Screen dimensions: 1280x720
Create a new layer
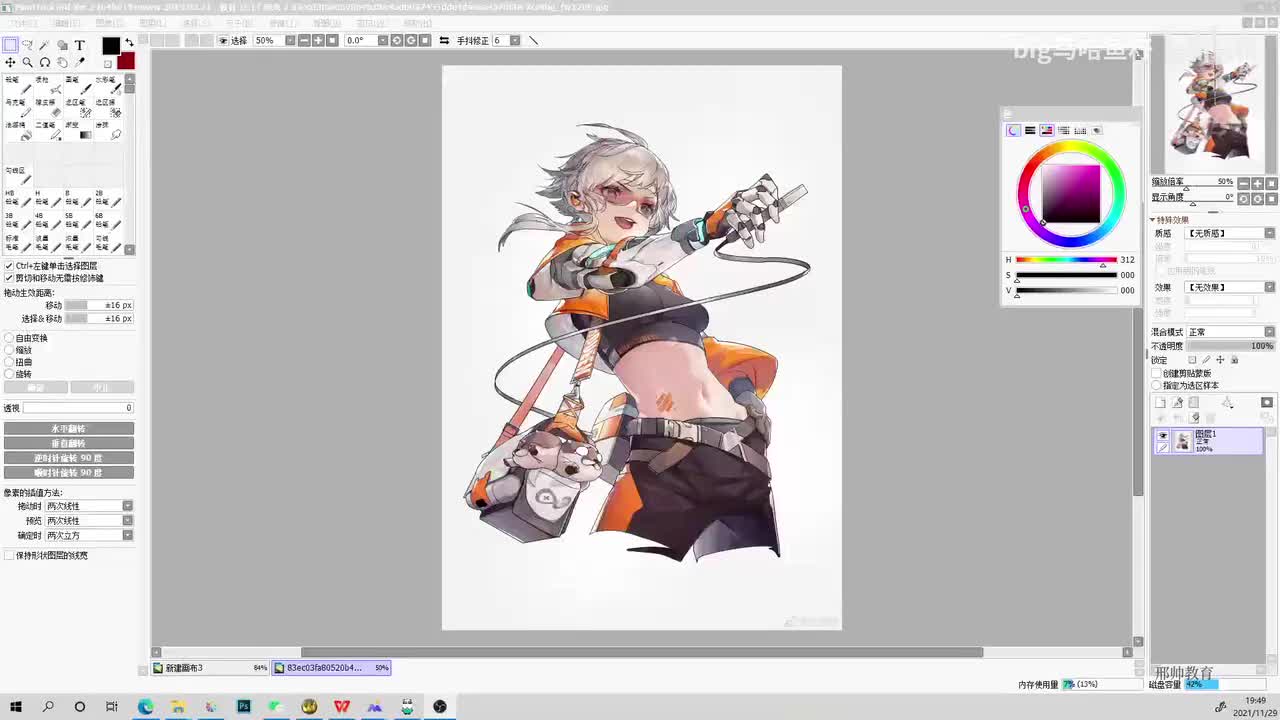tap(1161, 402)
